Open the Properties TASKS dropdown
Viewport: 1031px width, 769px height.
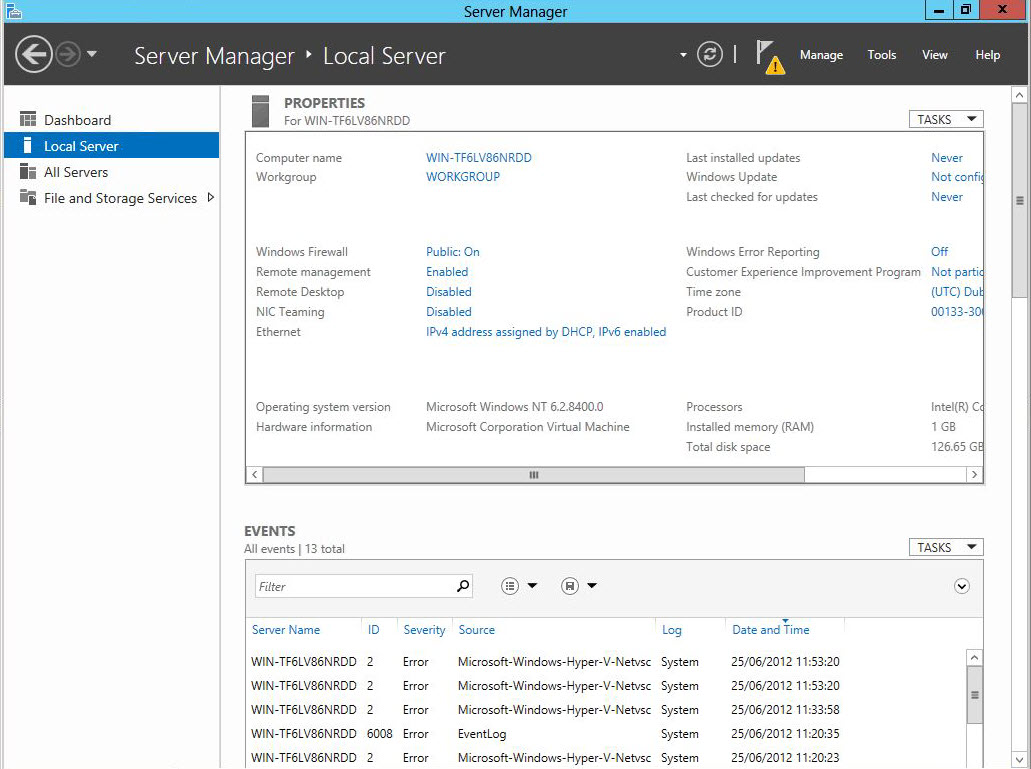point(945,118)
